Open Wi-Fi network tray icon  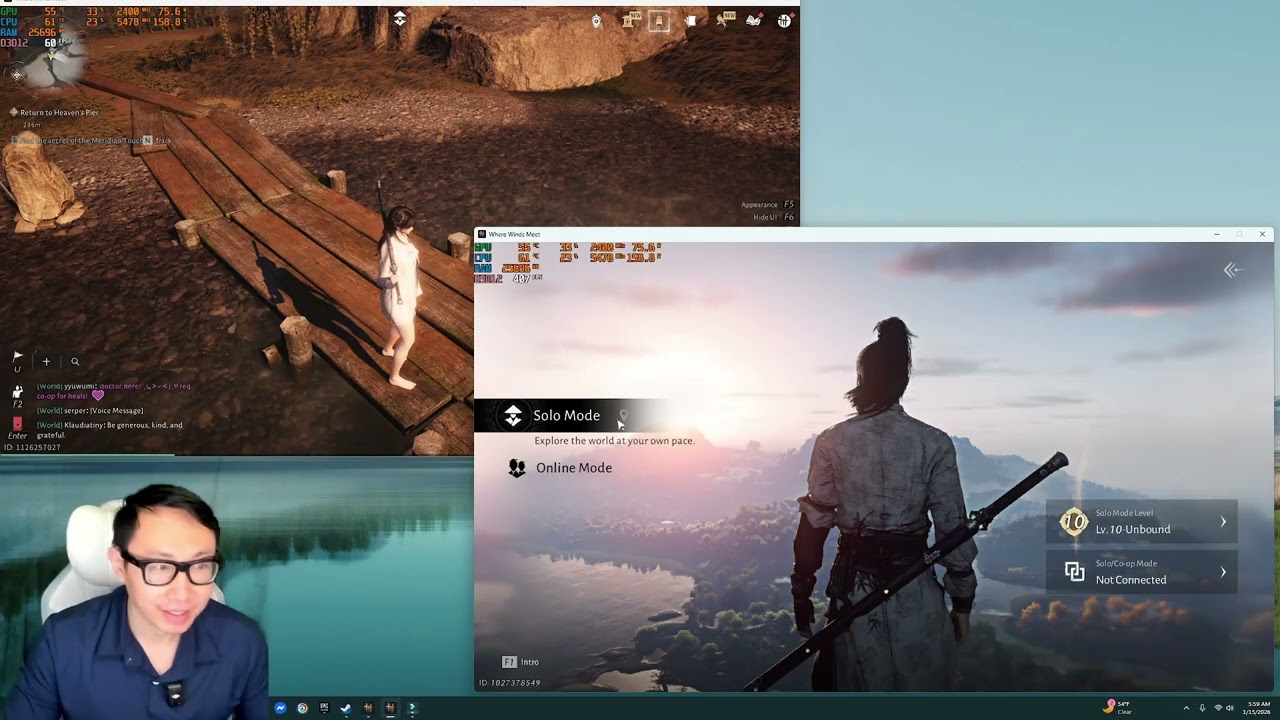click(x=1218, y=708)
